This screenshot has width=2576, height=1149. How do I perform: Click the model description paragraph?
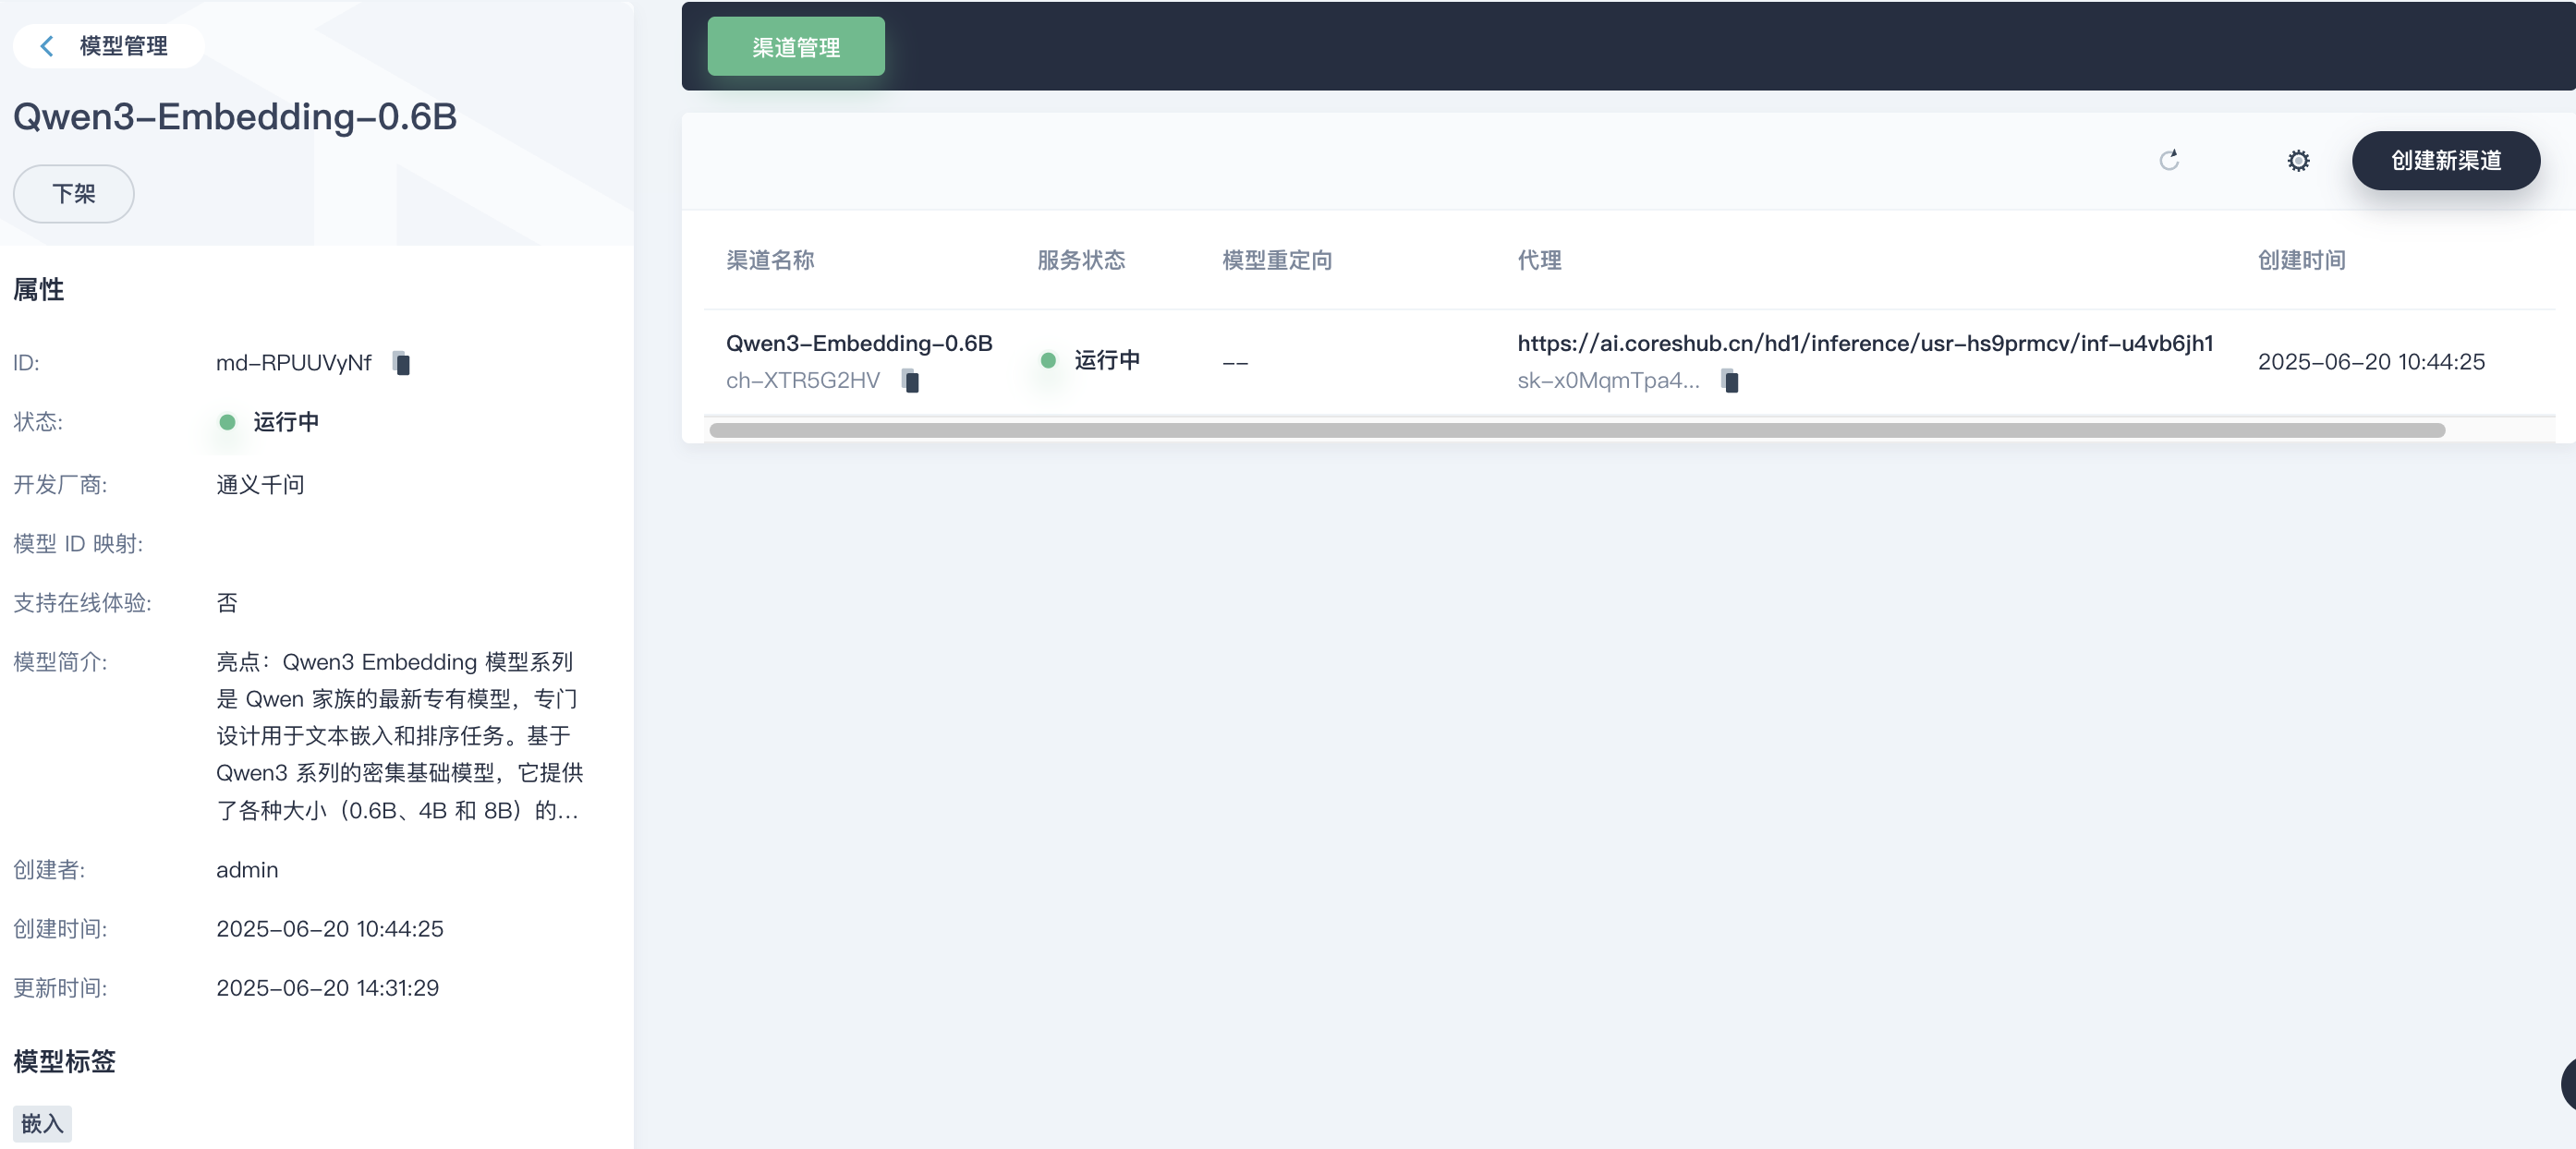tap(399, 735)
